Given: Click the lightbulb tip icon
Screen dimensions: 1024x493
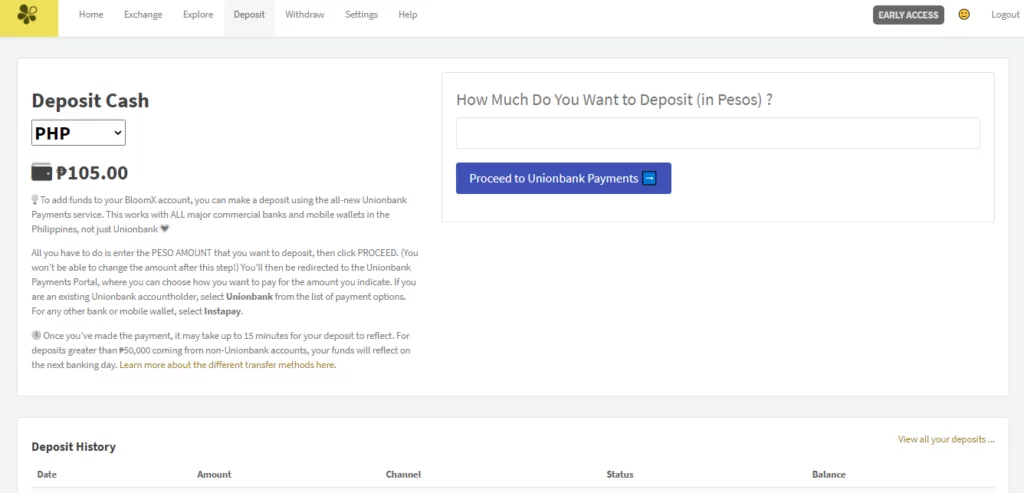Looking at the screenshot, I should tap(35, 200).
